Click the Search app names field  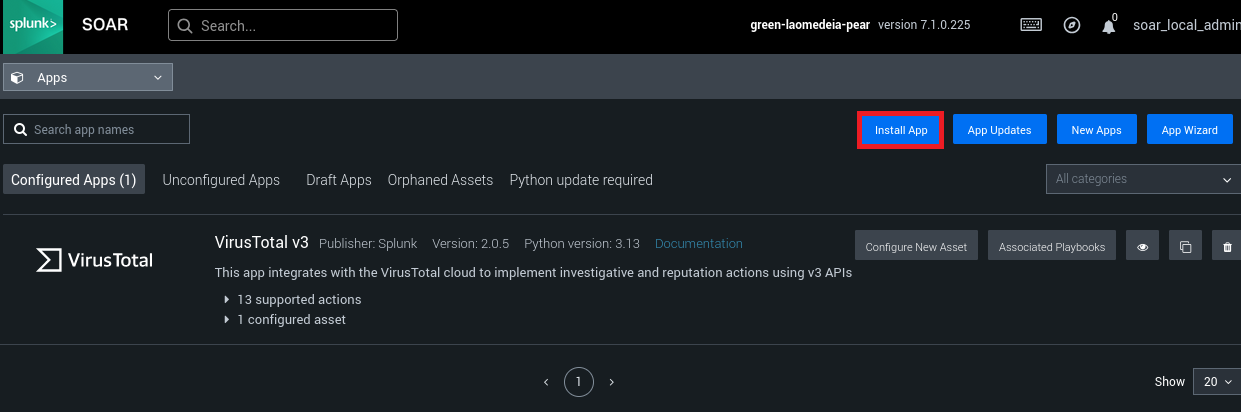(x=97, y=129)
